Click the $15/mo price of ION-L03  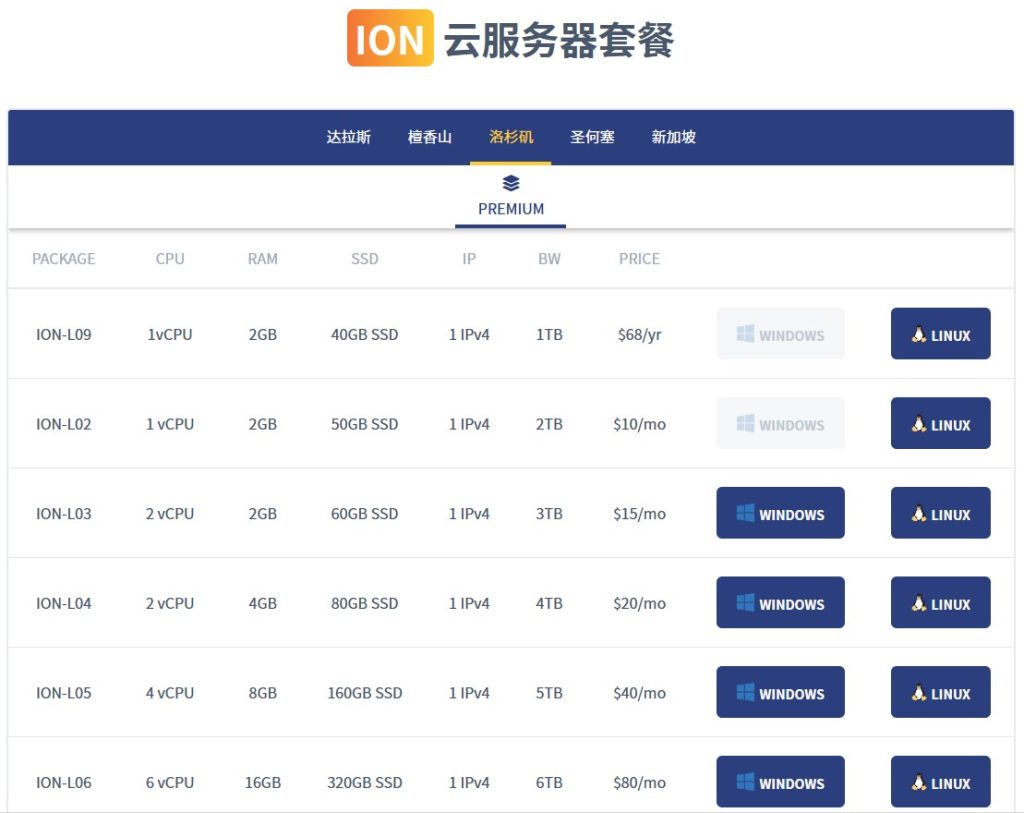(x=638, y=513)
